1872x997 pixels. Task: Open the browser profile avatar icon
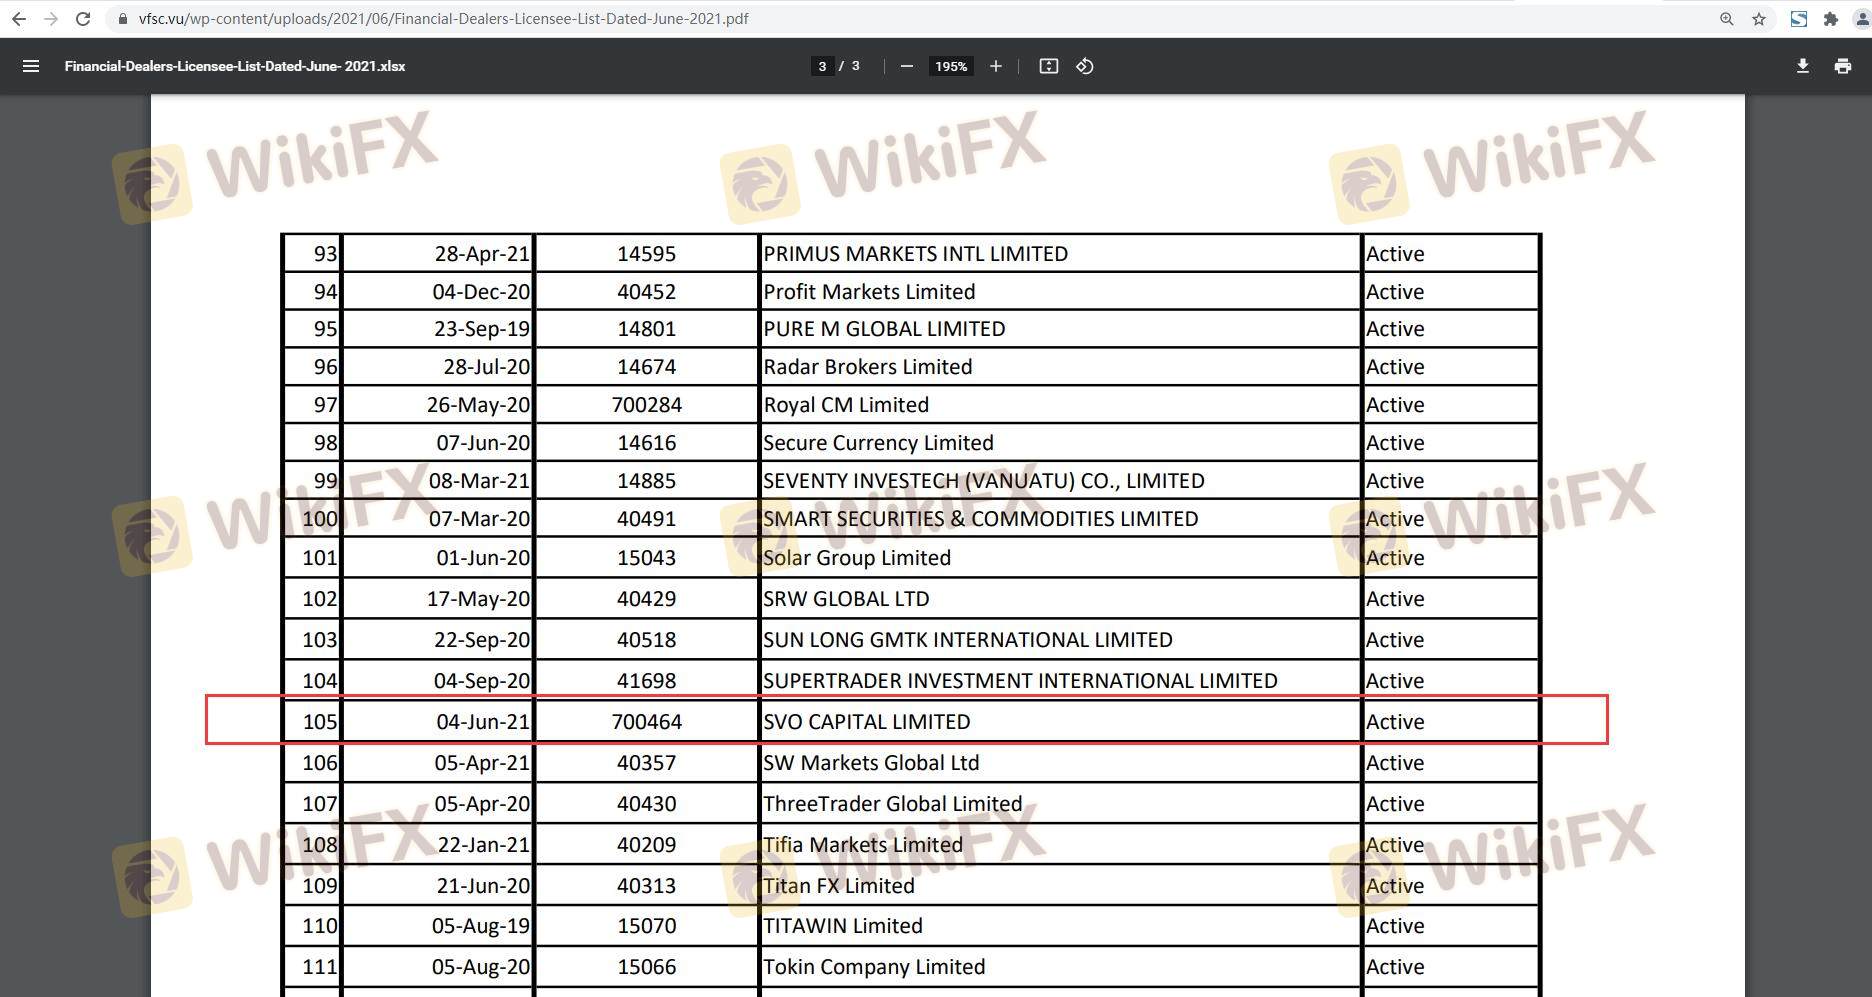click(1862, 19)
